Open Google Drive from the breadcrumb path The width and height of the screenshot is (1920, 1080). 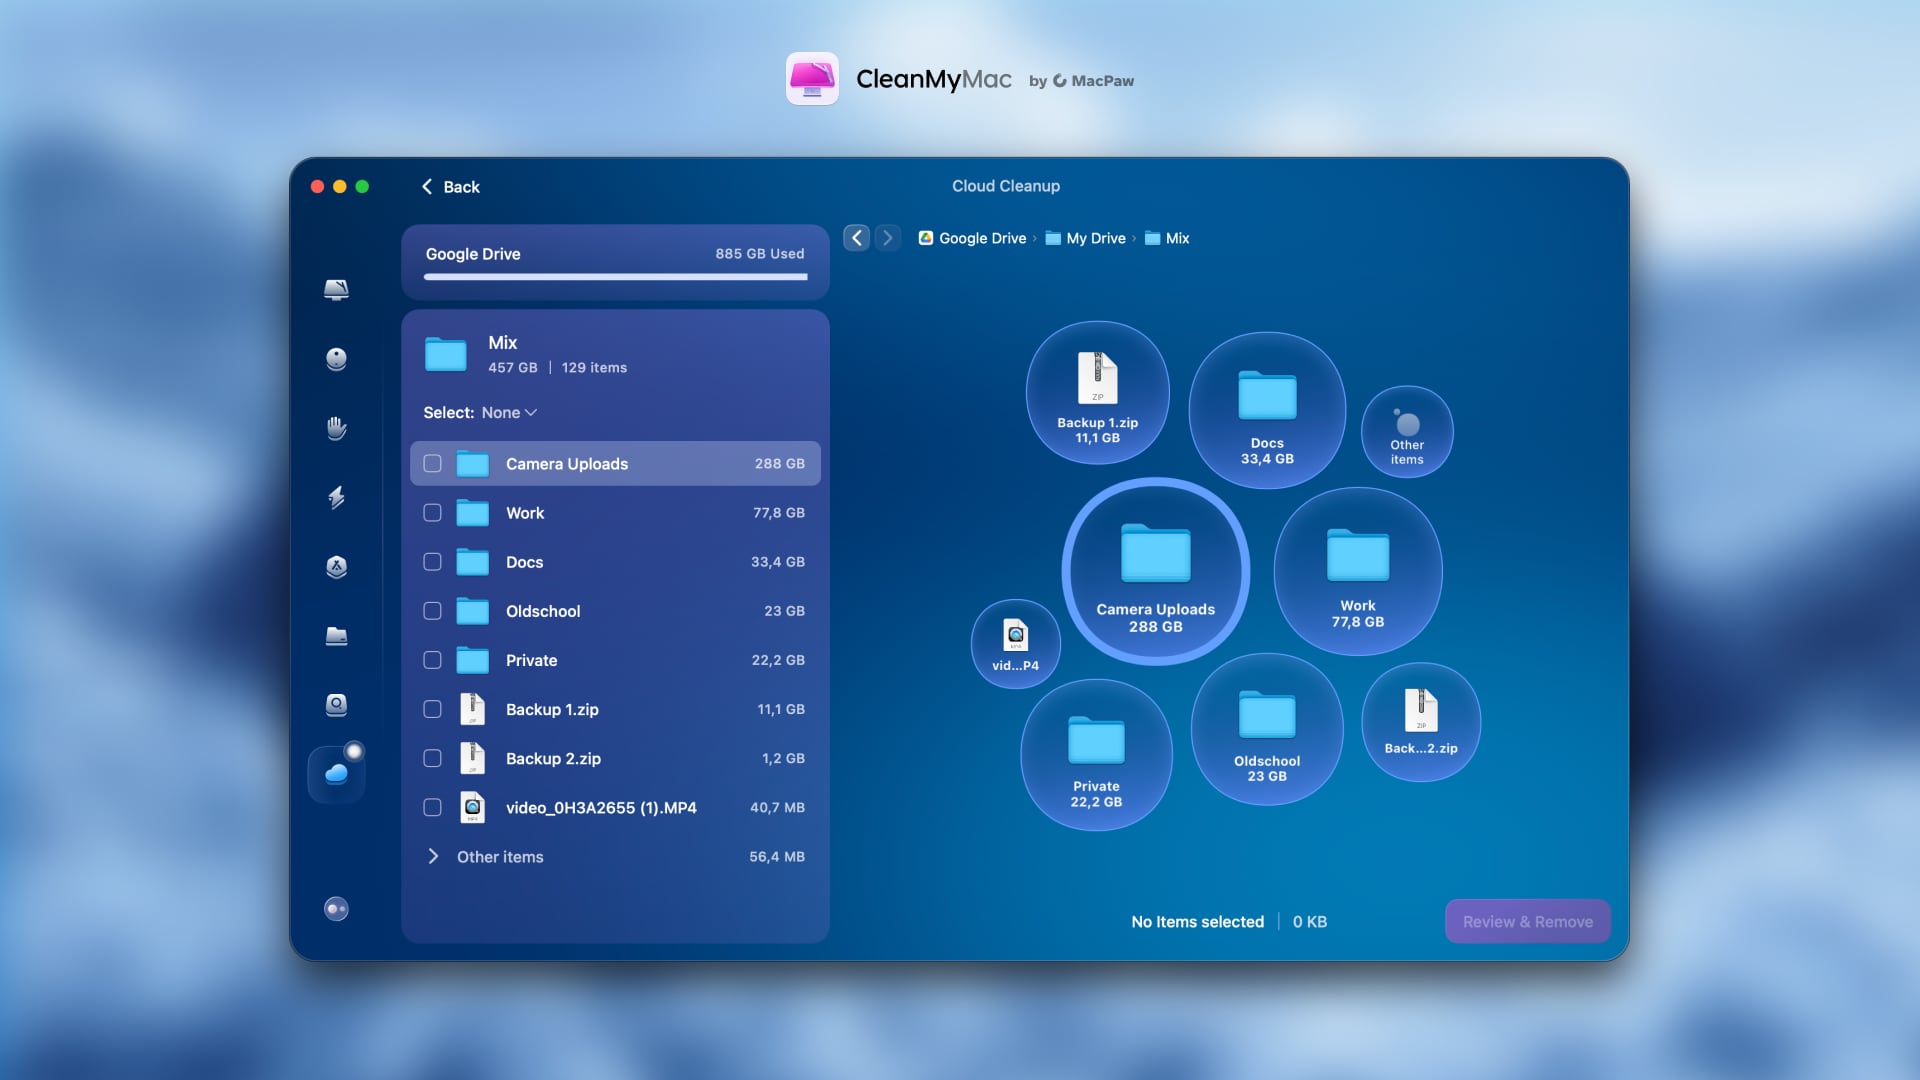[982, 238]
